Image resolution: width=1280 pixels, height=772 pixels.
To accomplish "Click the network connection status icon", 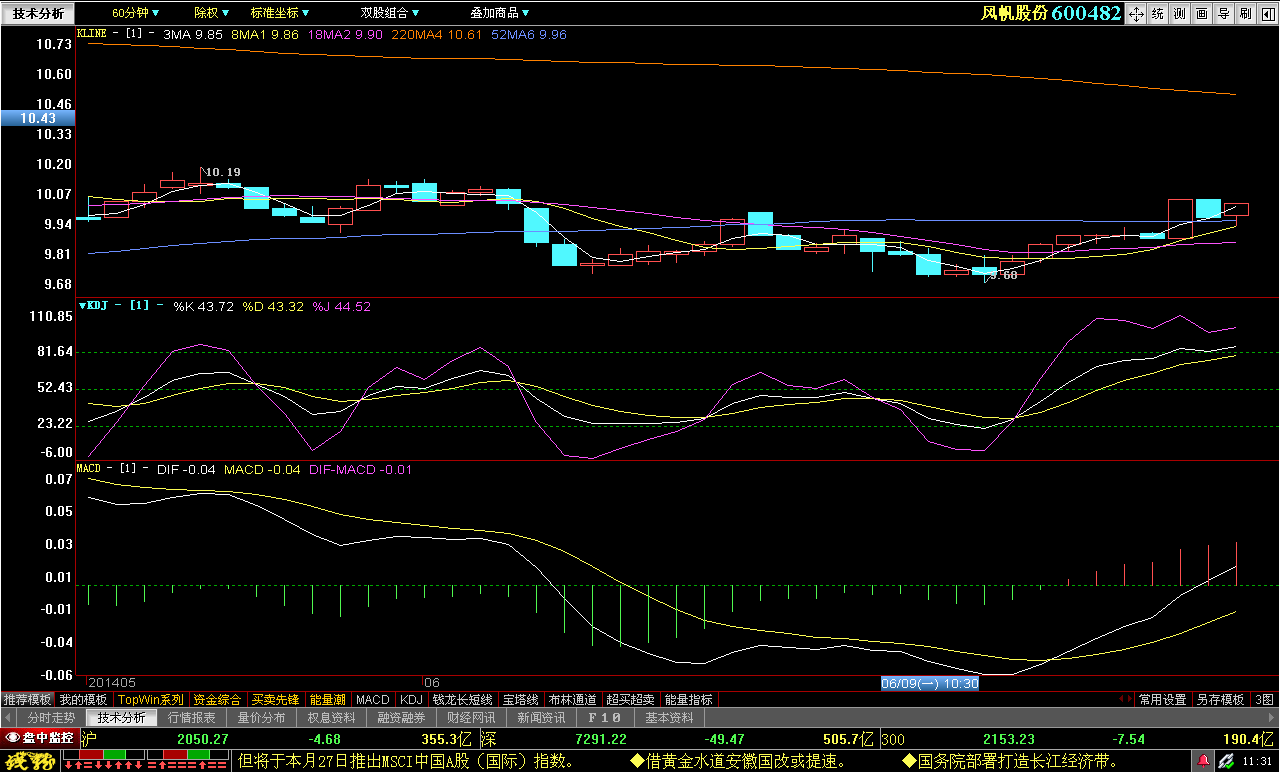I will [1224, 762].
